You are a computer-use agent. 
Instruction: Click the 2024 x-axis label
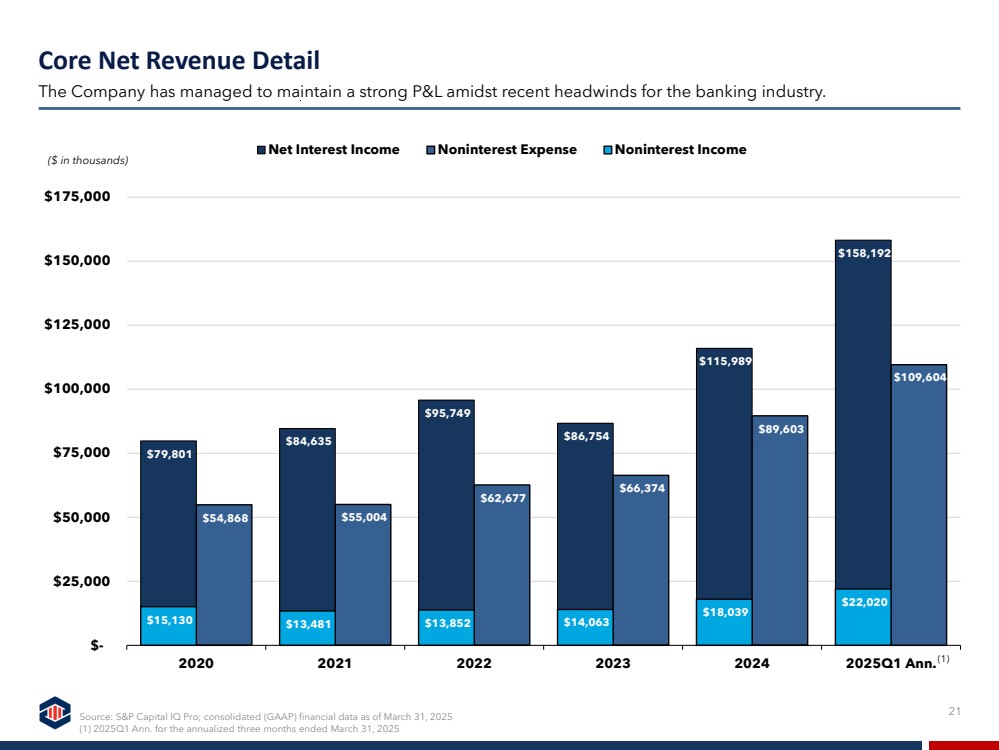pos(752,663)
